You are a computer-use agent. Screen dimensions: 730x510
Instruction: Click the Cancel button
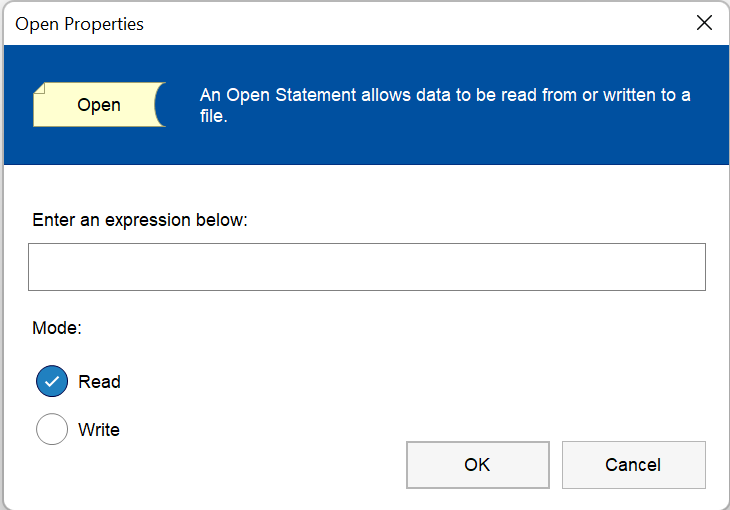[634, 465]
